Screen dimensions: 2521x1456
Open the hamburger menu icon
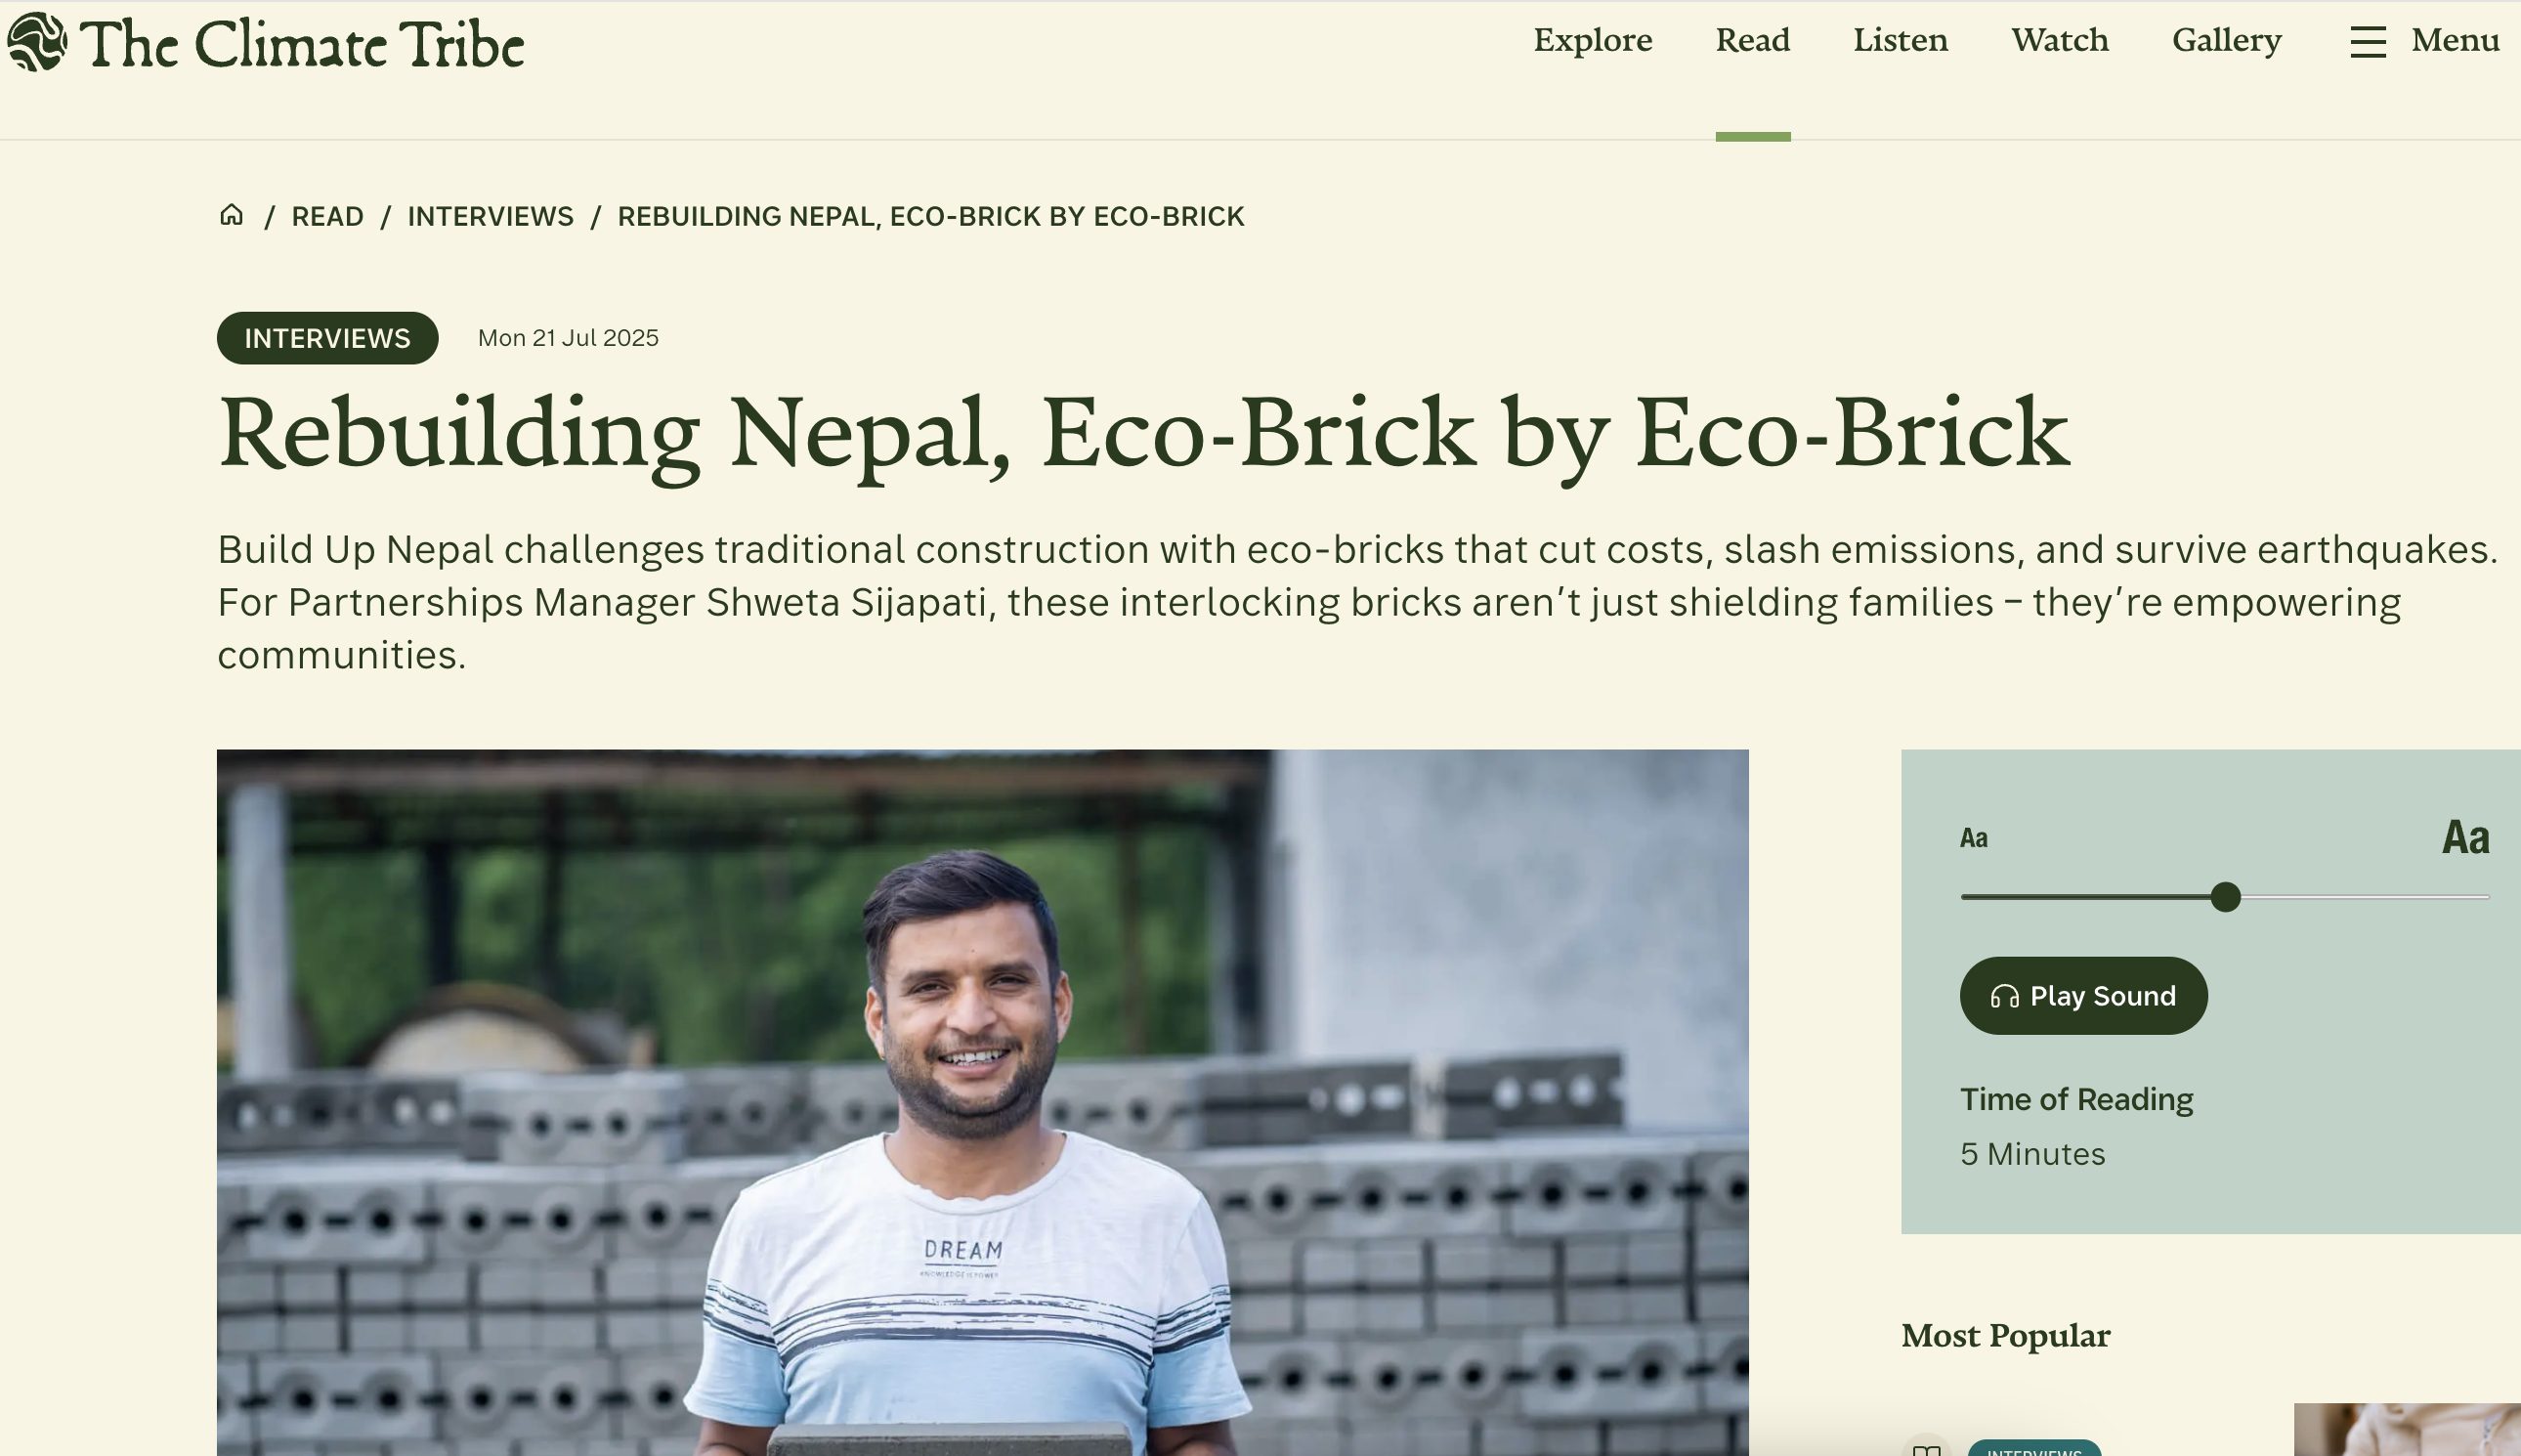pos(2367,42)
